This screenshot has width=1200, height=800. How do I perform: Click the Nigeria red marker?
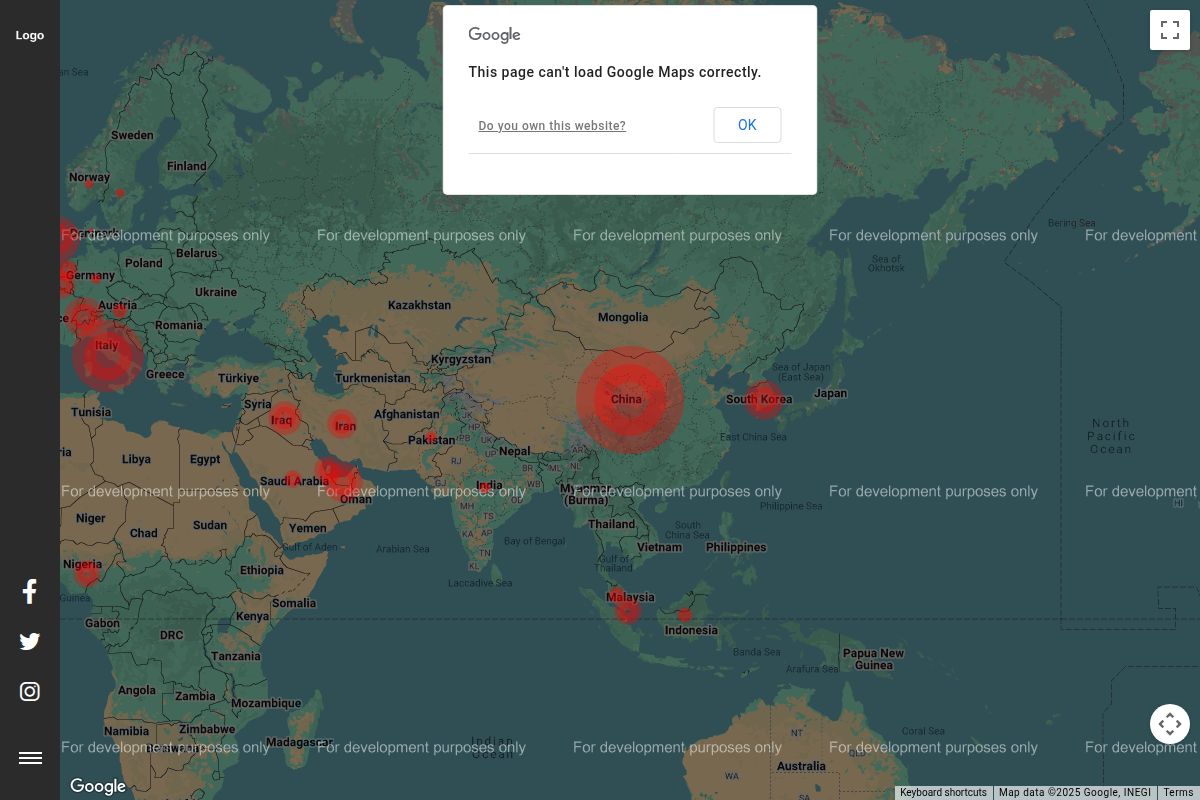pyautogui.click(x=87, y=573)
